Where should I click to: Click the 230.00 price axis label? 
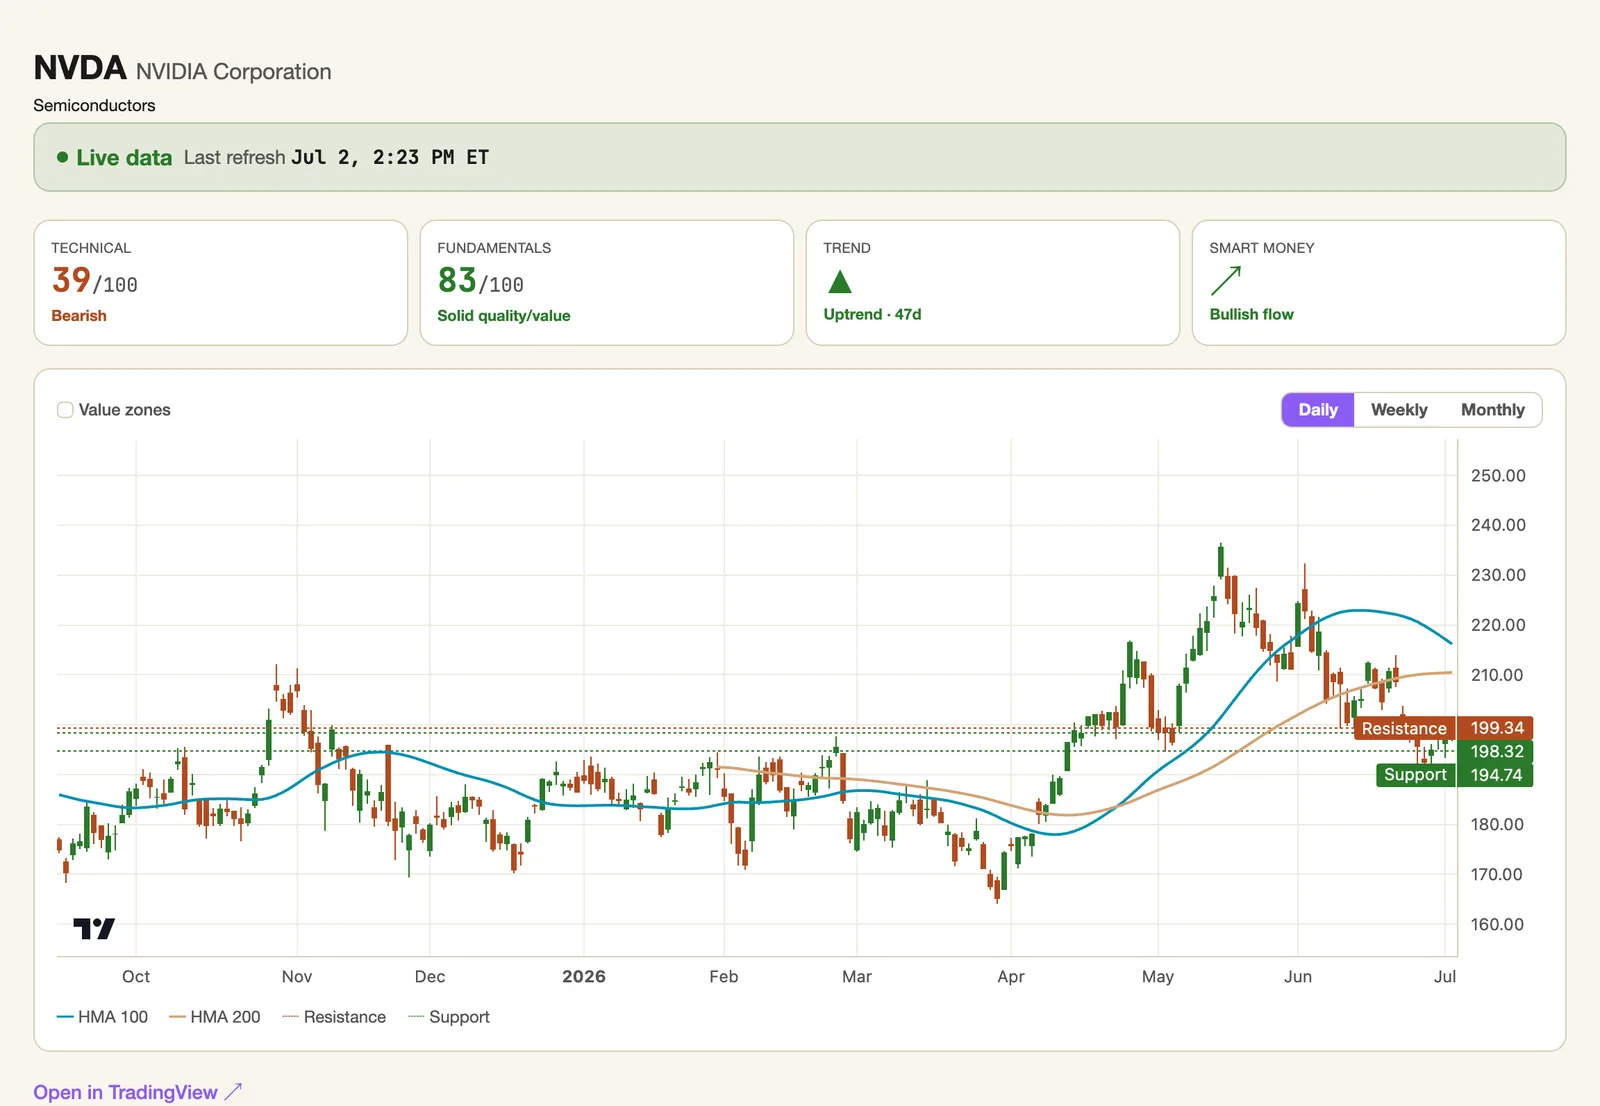pyautogui.click(x=1498, y=575)
